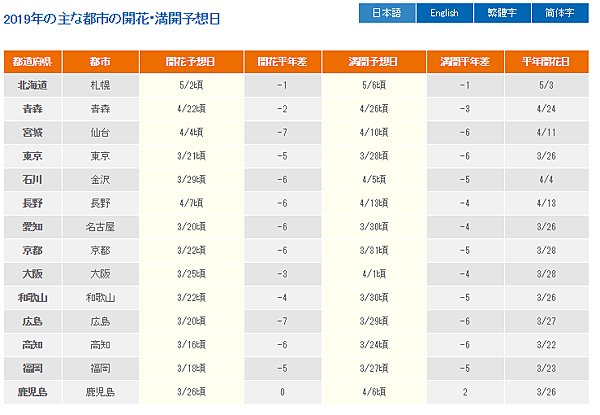Select the 愛知 prefecture cell

[x=33, y=227]
